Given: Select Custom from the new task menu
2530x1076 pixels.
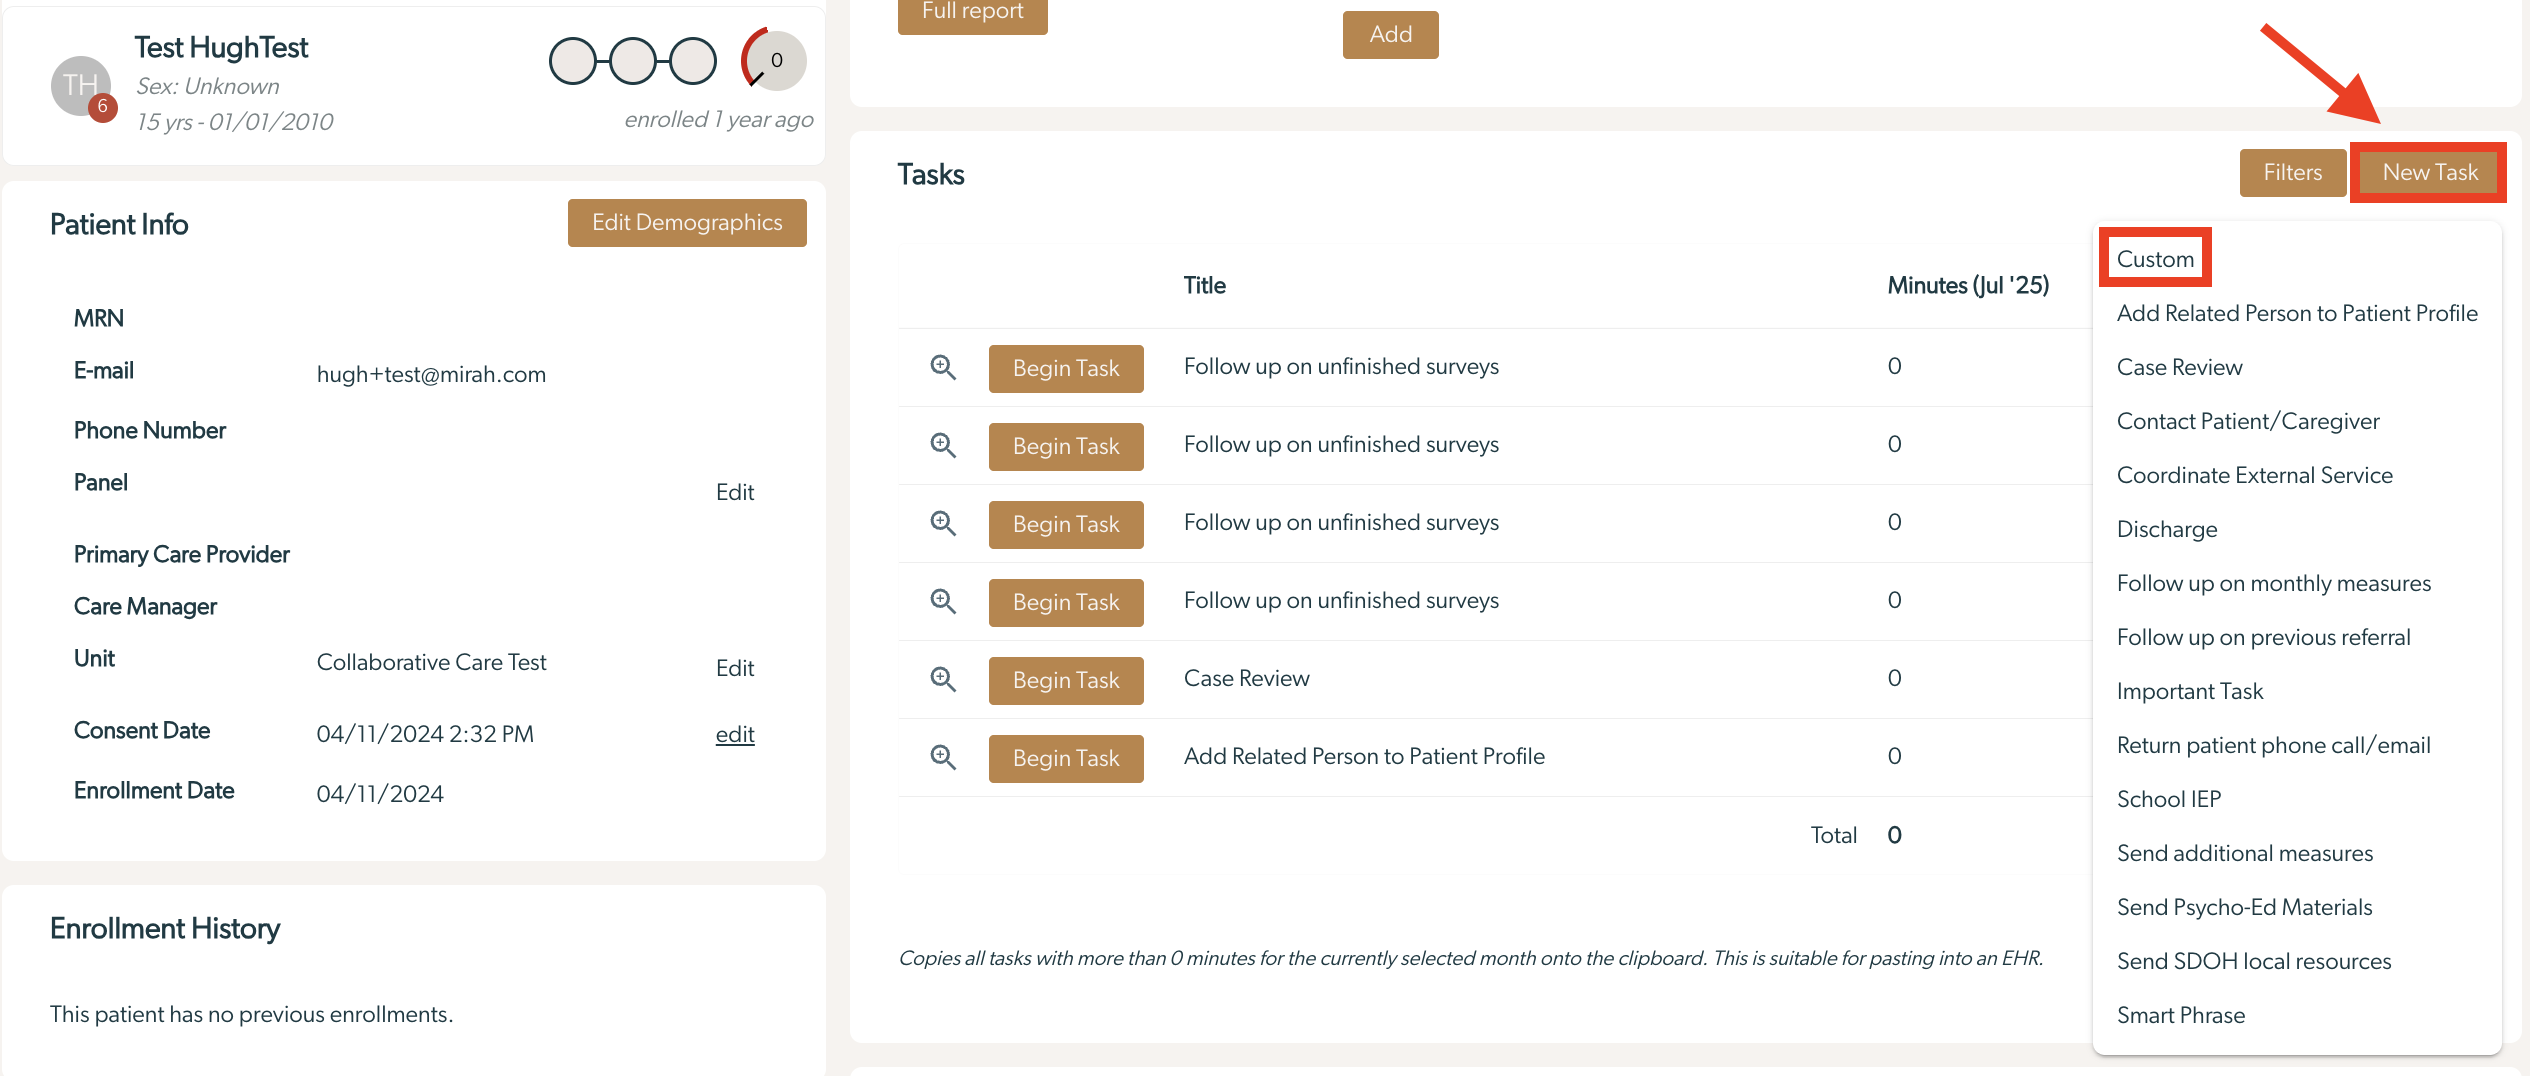Looking at the screenshot, I should [2155, 259].
